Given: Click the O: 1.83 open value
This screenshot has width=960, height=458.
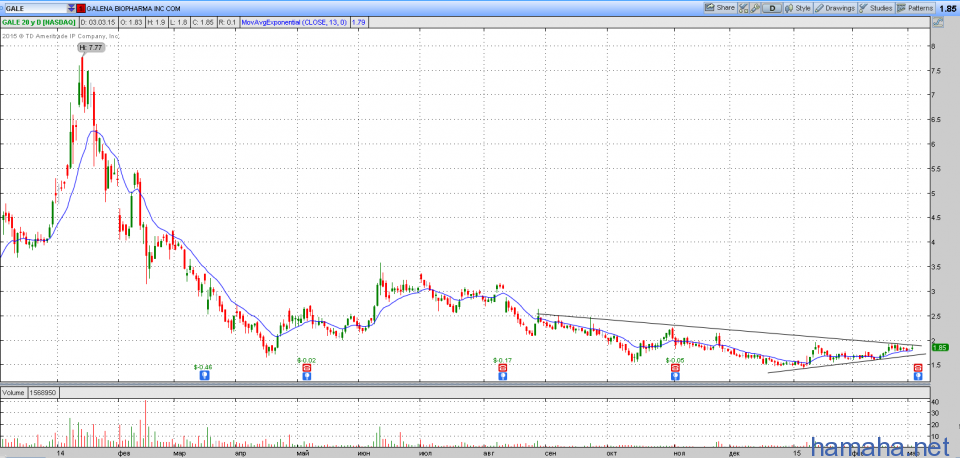Looking at the screenshot, I should pyautogui.click(x=131, y=22).
